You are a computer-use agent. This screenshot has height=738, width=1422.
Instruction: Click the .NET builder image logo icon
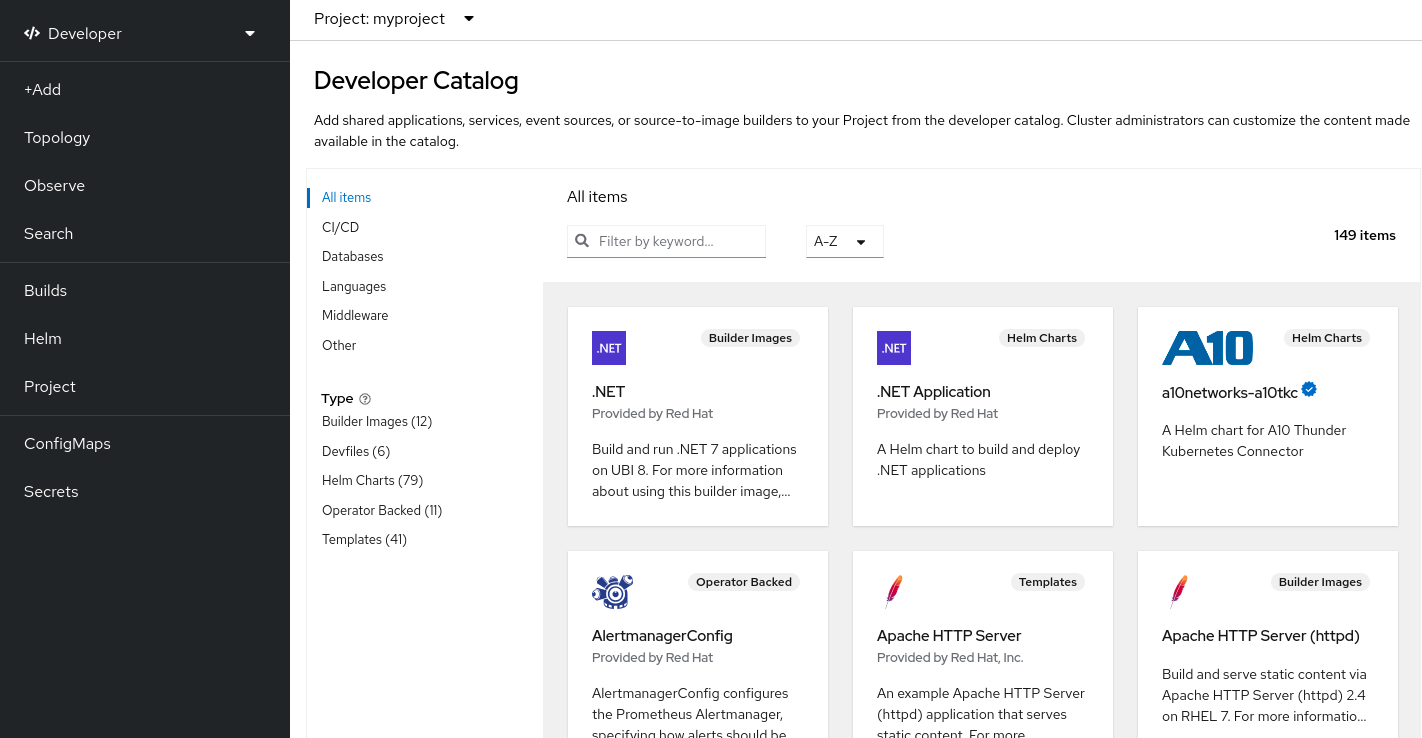609,348
